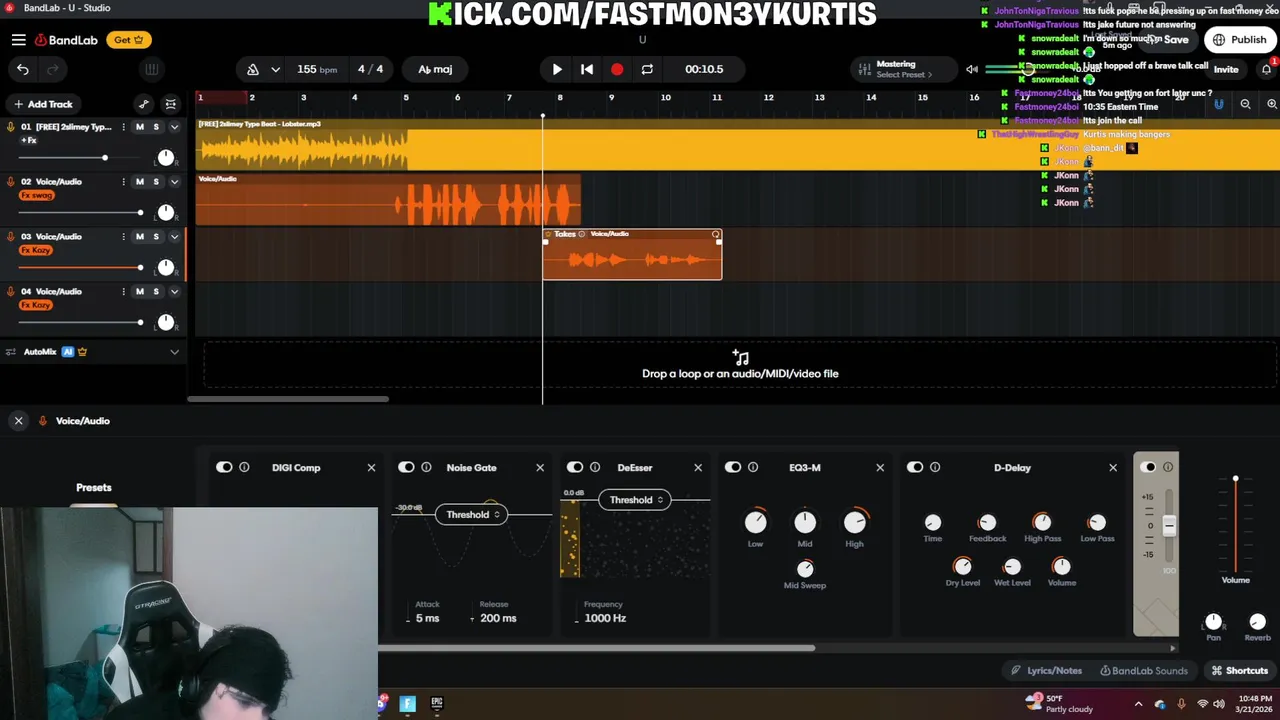Expand track 02 Voice/Audio chevron
Image resolution: width=1280 pixels, height=720 pixels.
[x=174, y=182]
